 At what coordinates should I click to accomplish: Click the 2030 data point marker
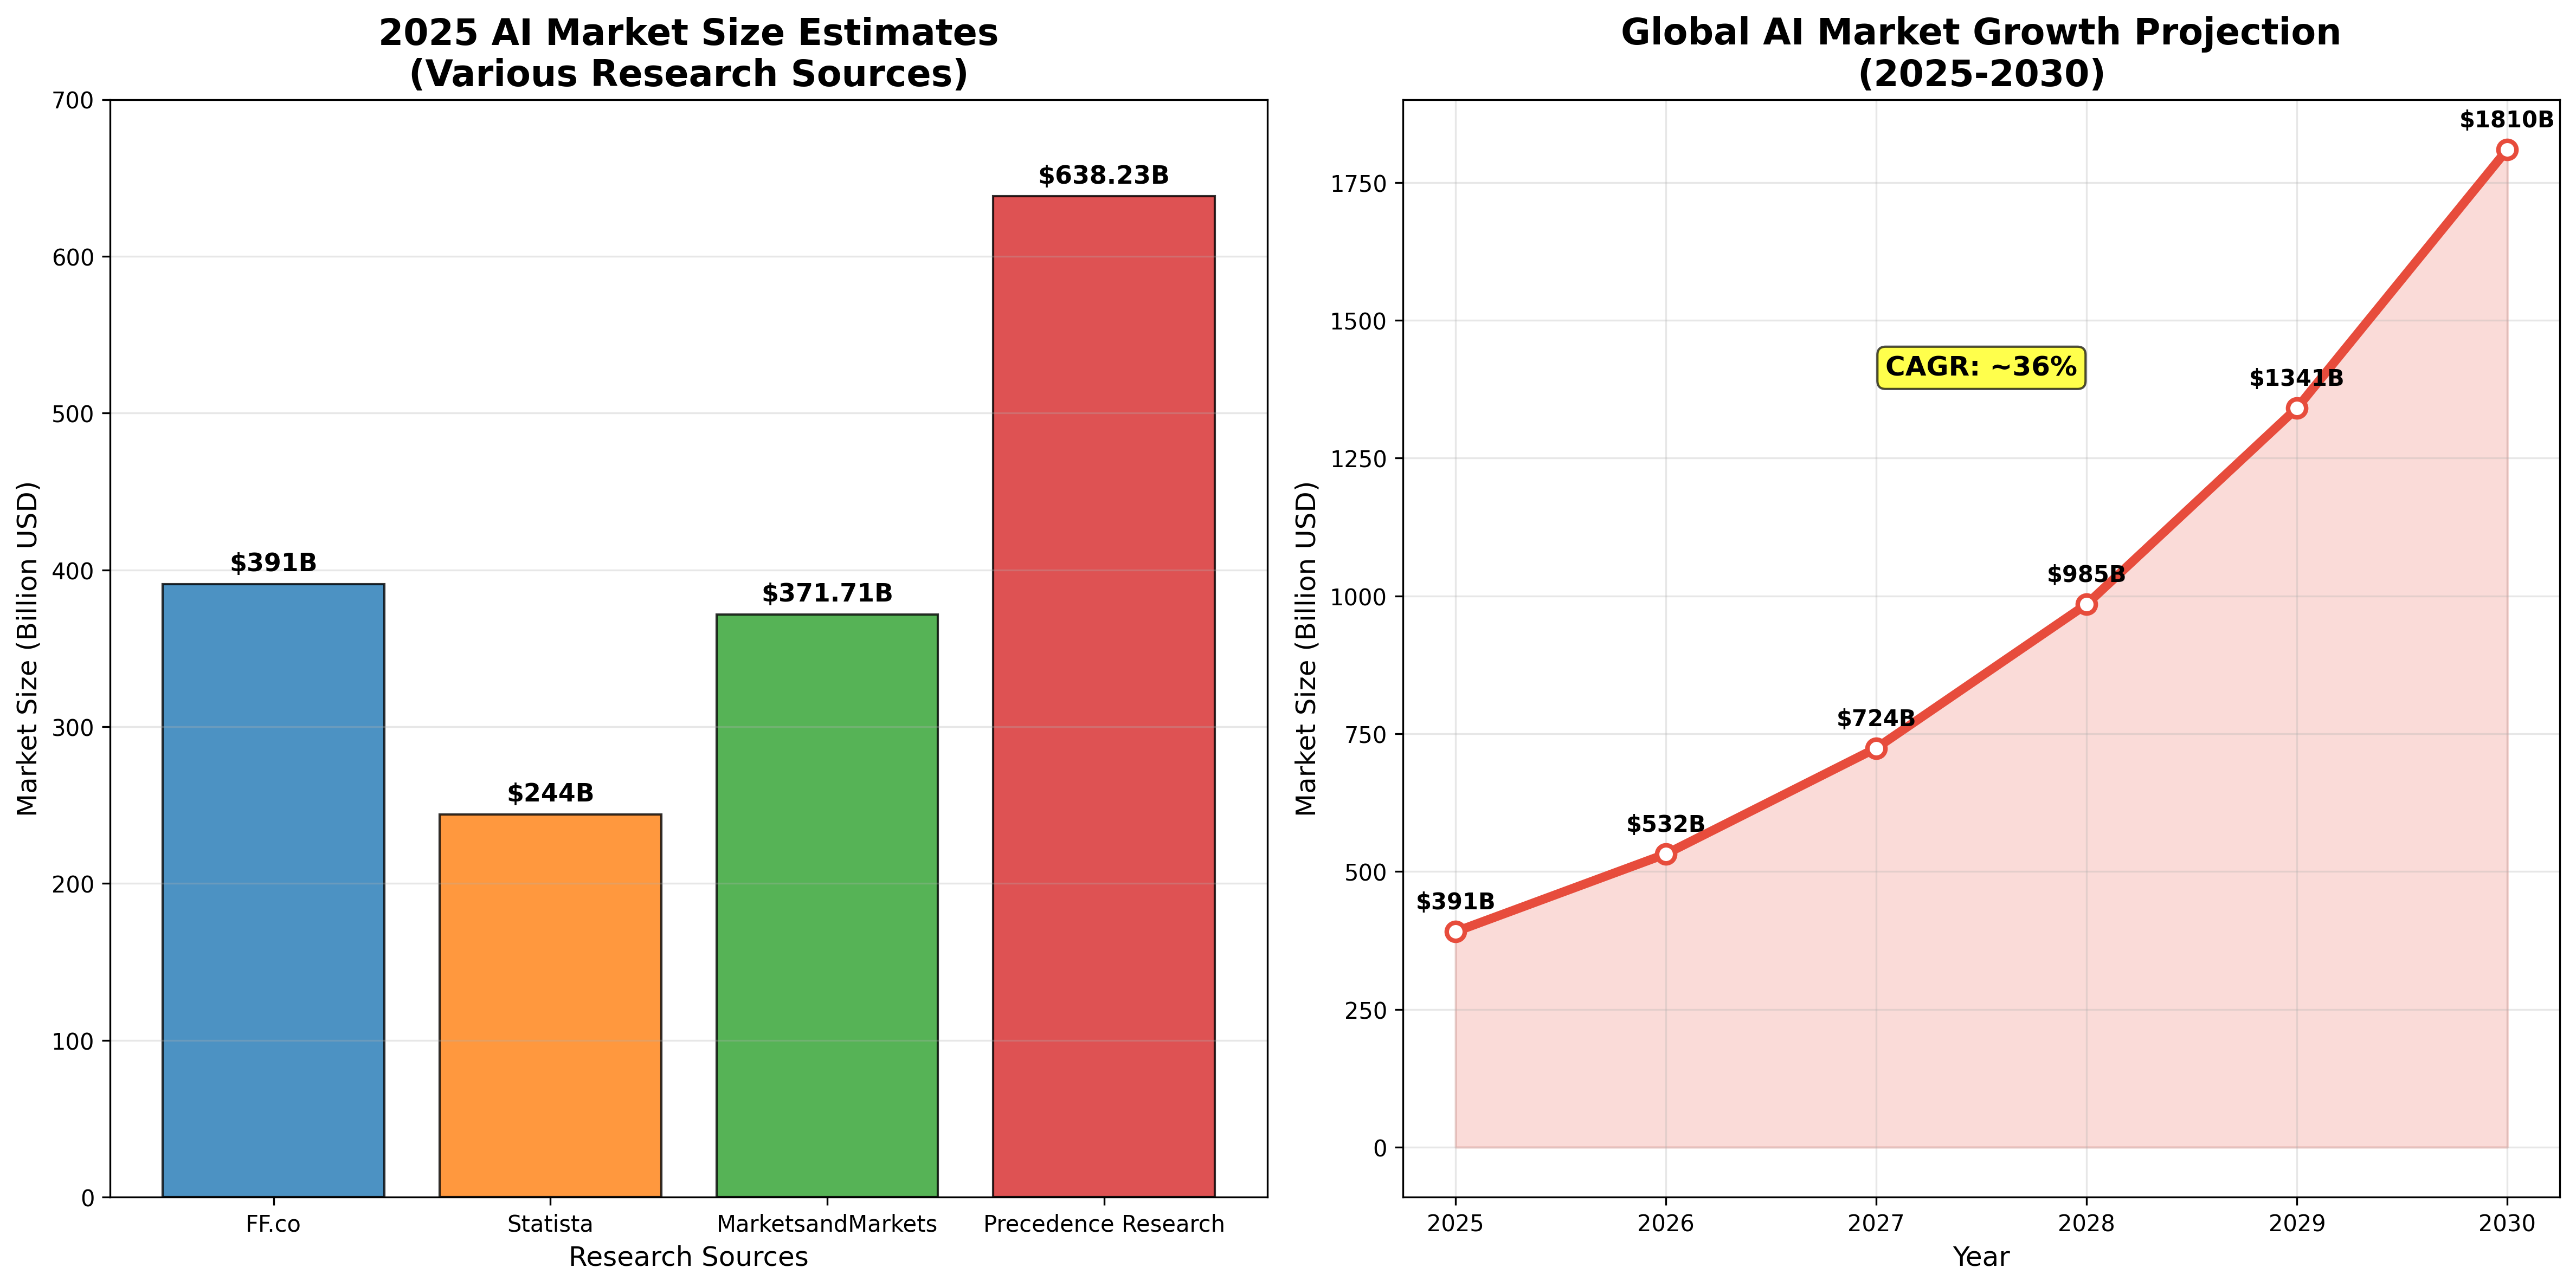pos(2507,150)
